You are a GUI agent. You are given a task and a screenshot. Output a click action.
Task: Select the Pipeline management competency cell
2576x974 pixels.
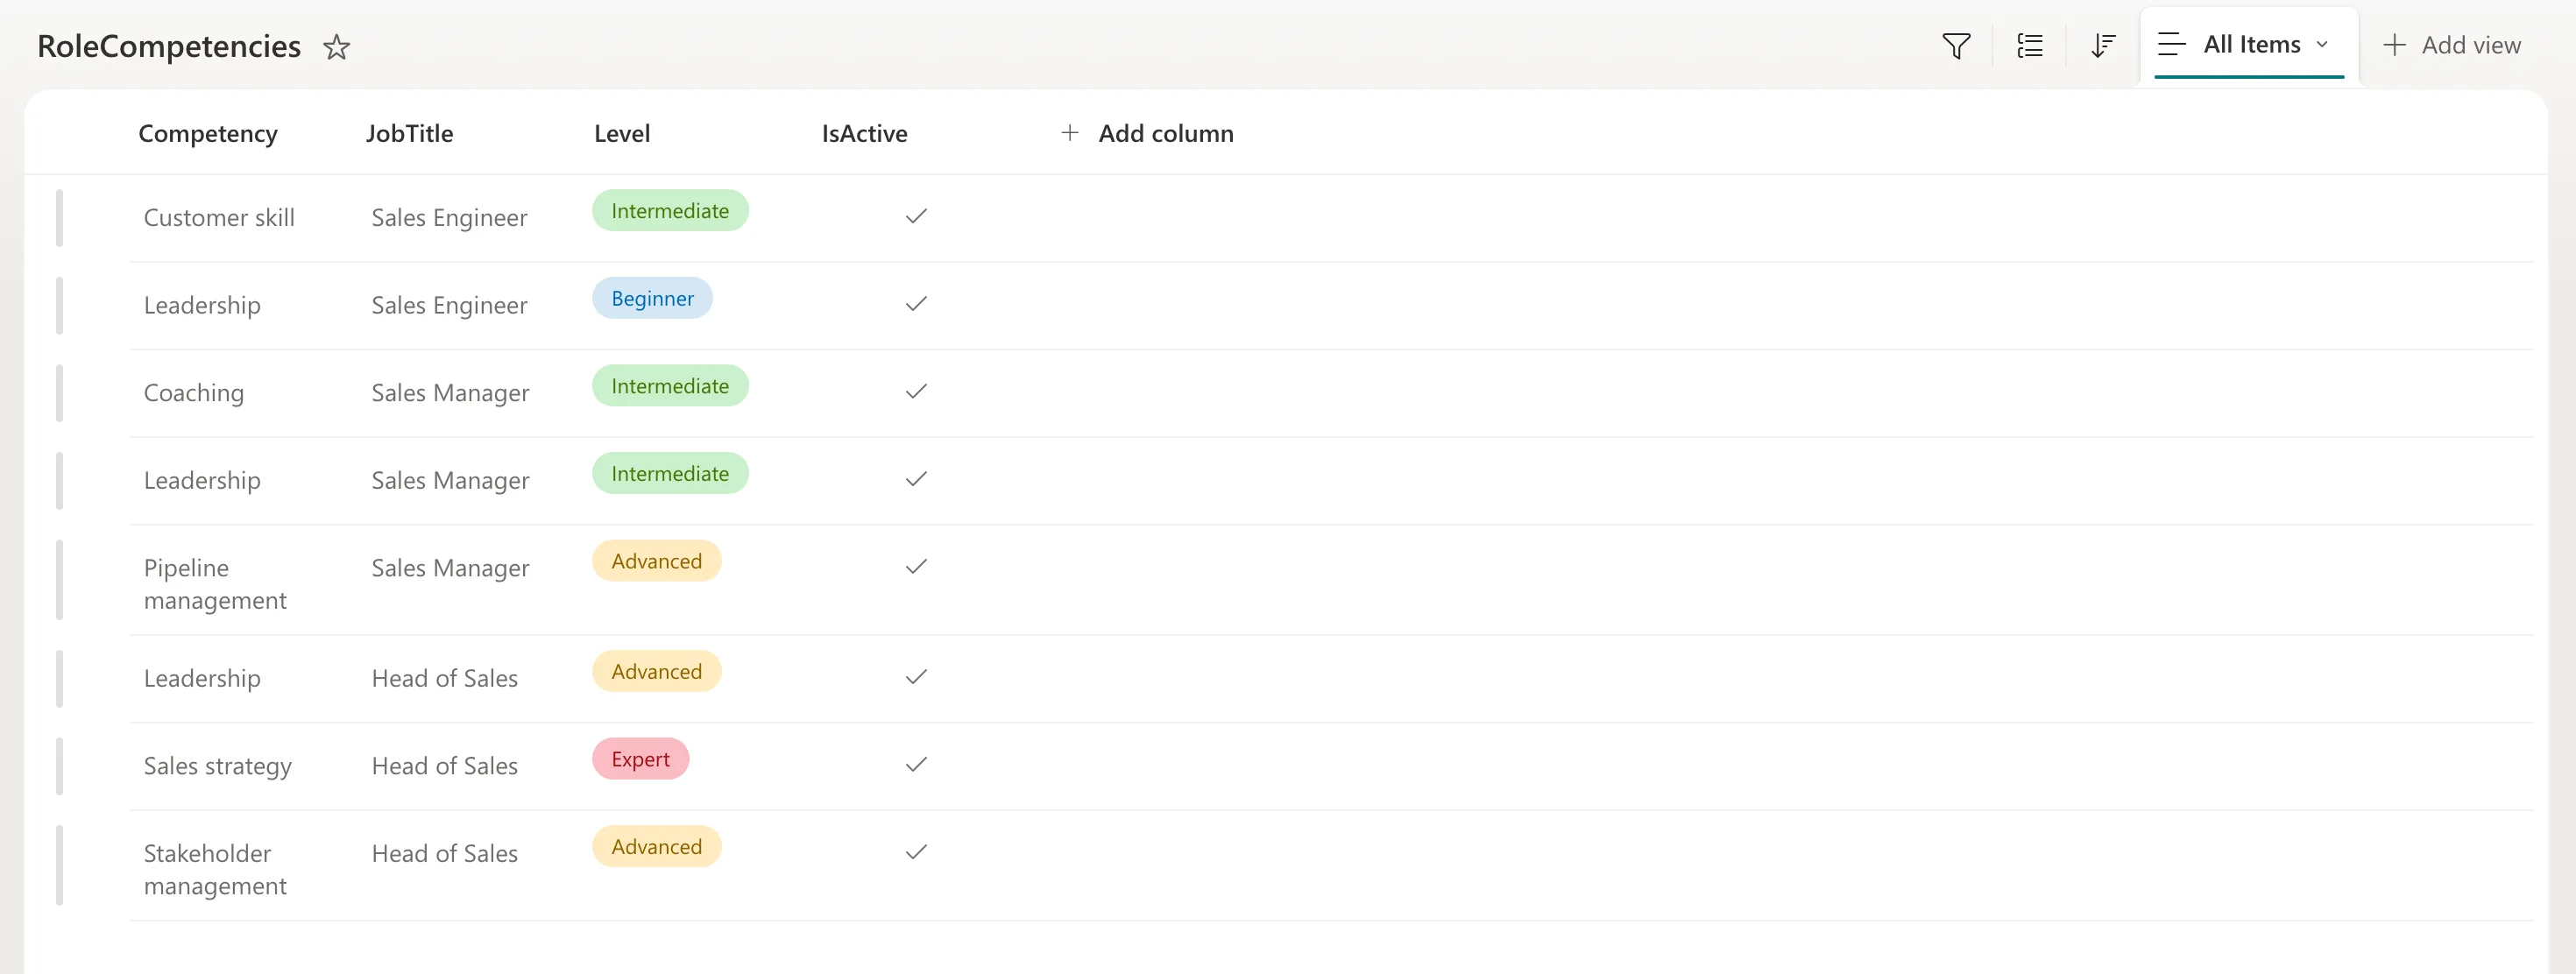pos(215,584)
